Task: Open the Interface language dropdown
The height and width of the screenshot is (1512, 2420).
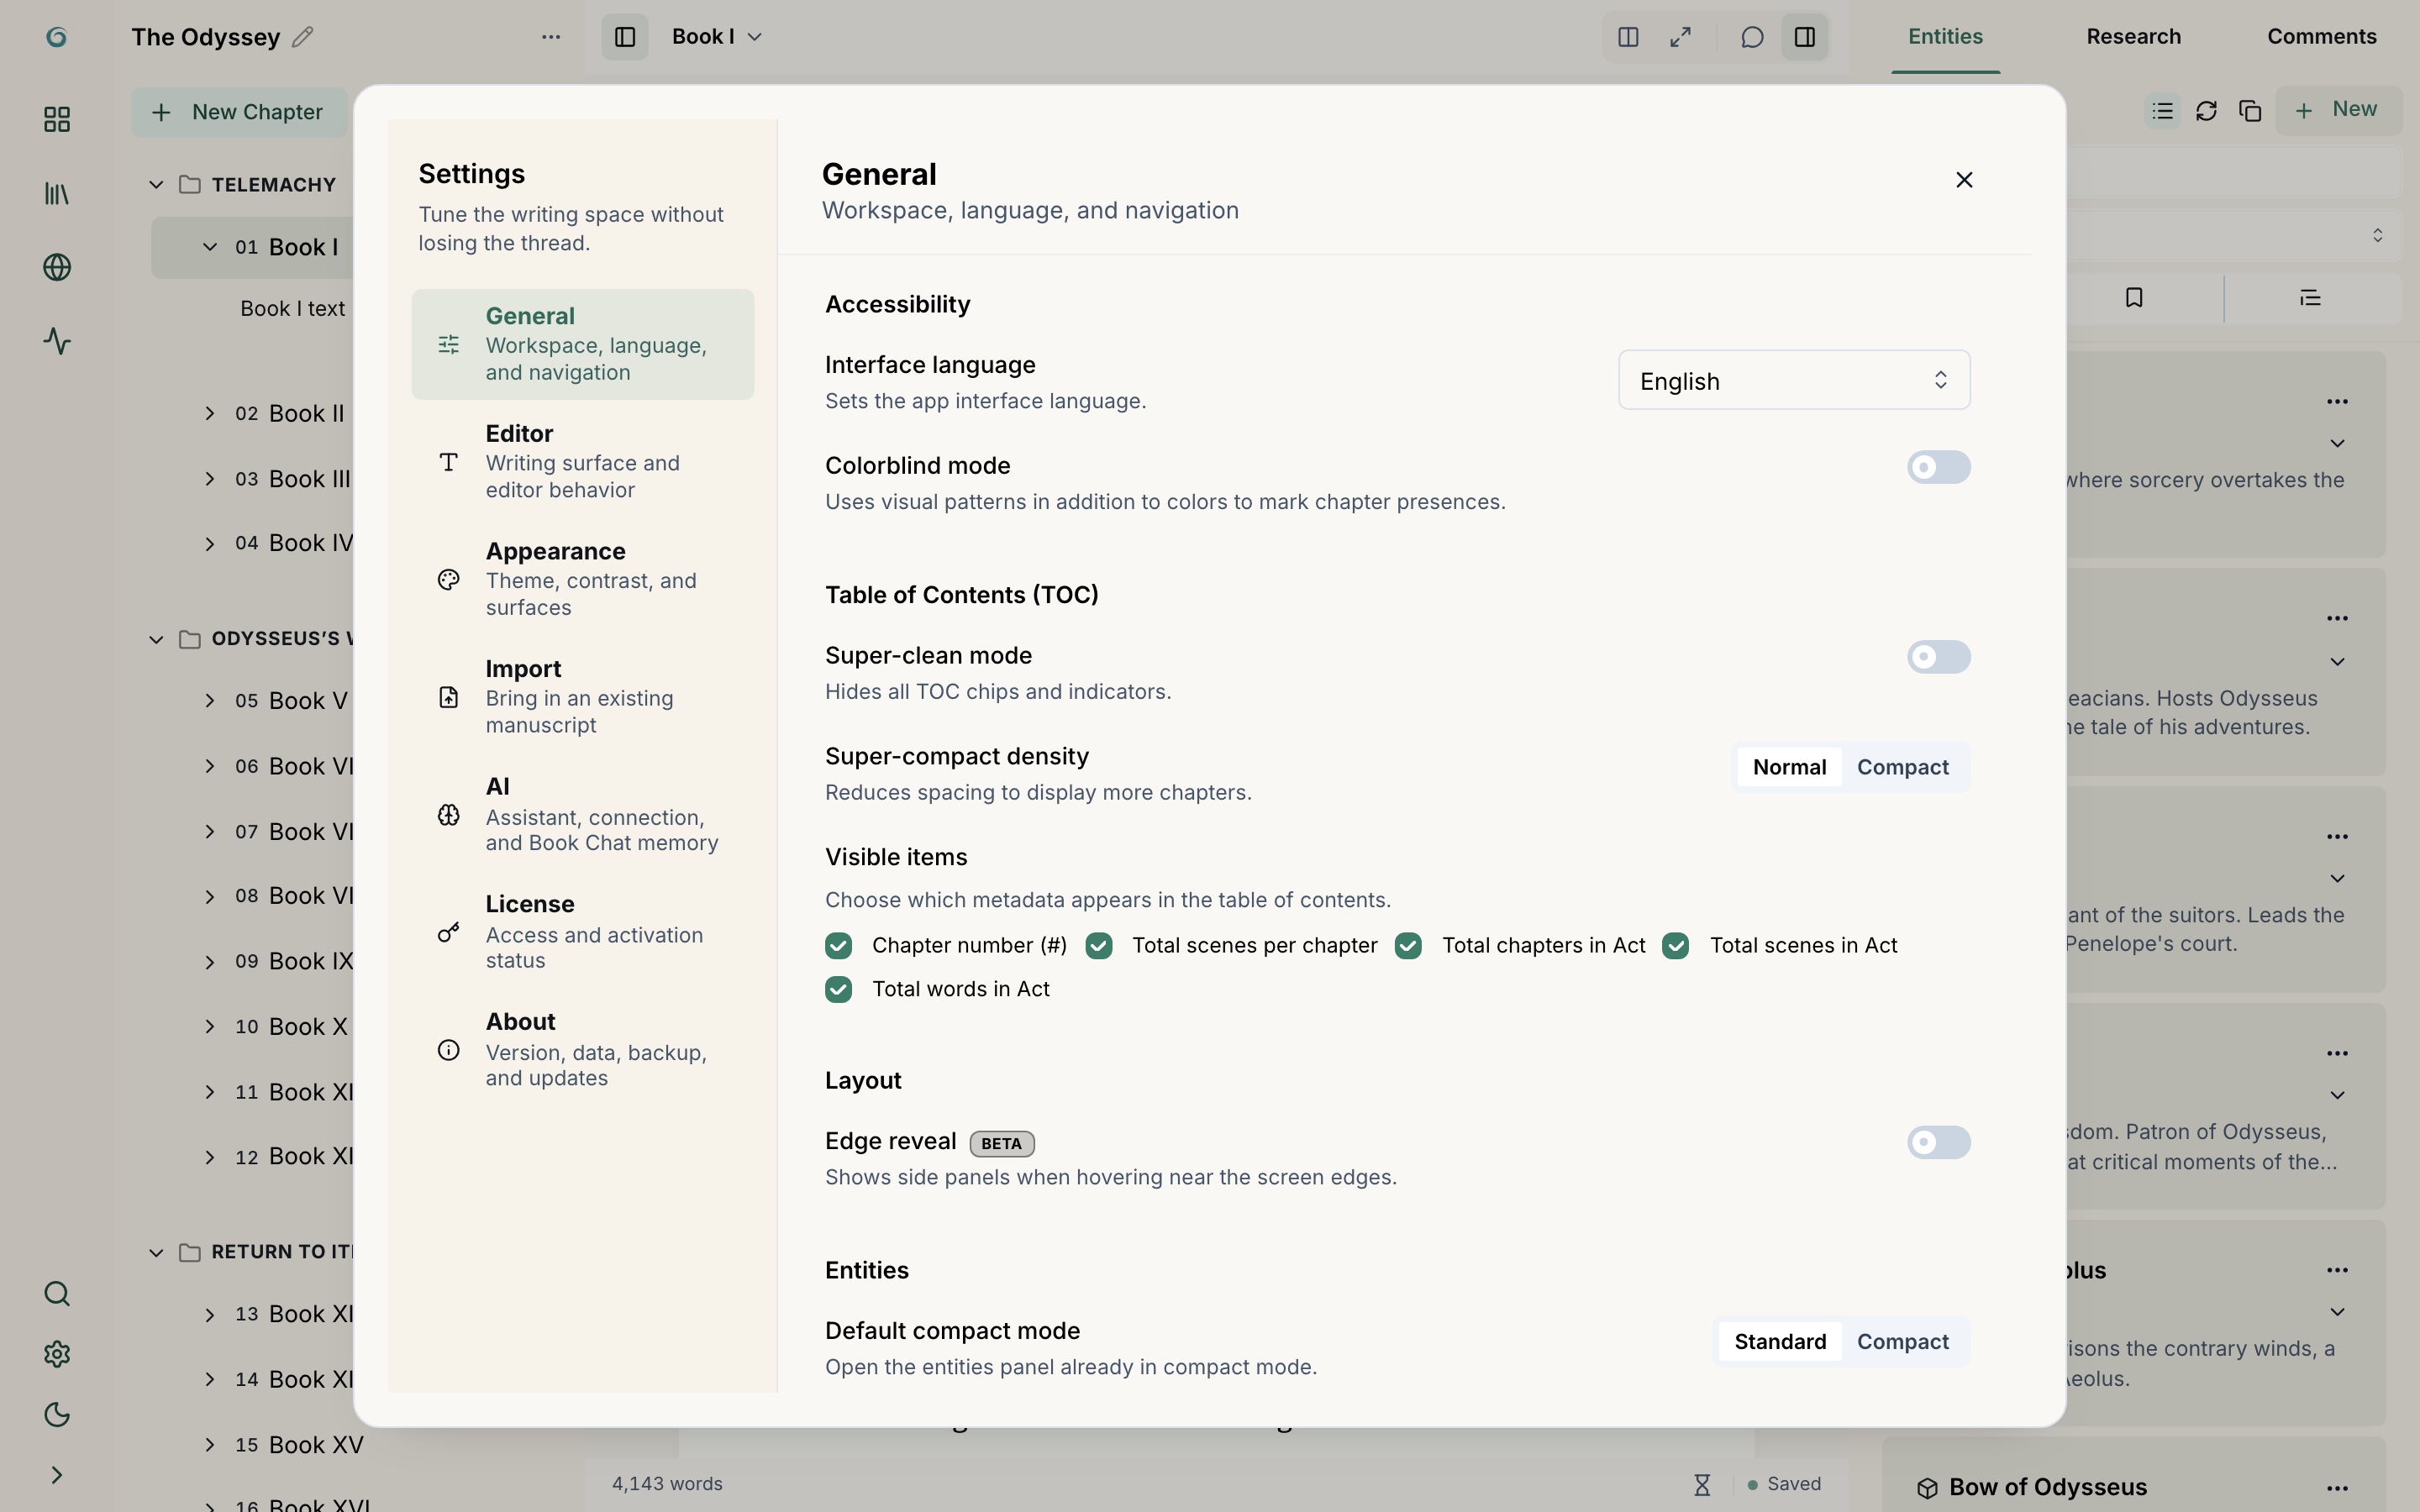Action: (x=1794, y=380)
